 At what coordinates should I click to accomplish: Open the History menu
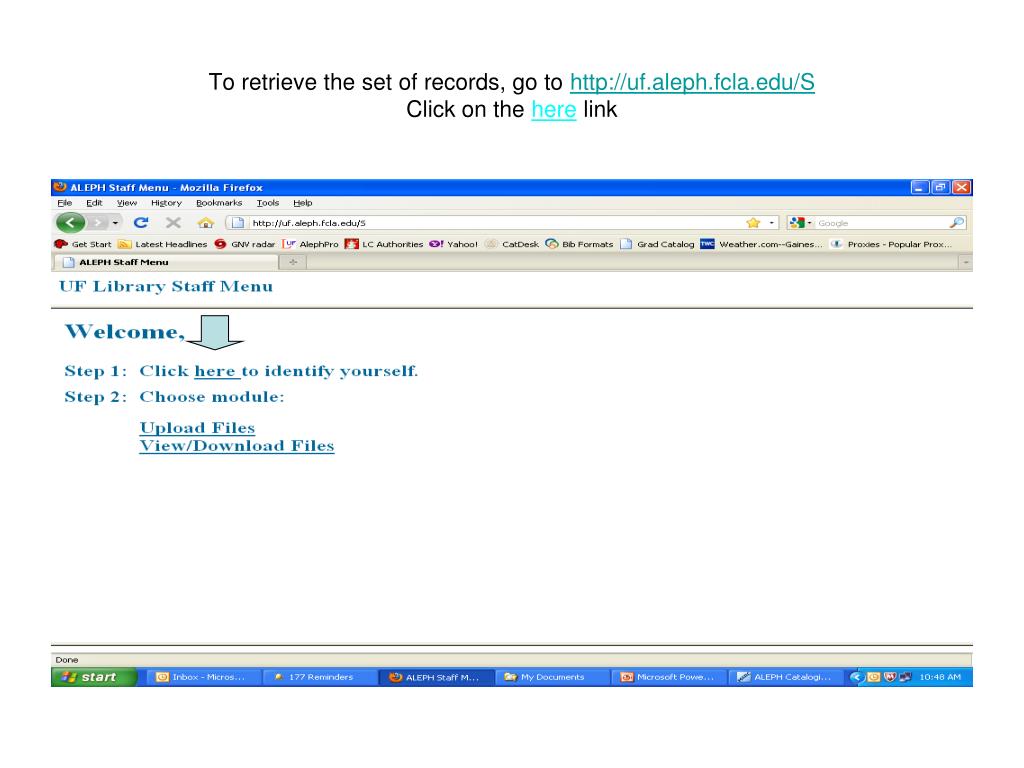click(167, 203)
